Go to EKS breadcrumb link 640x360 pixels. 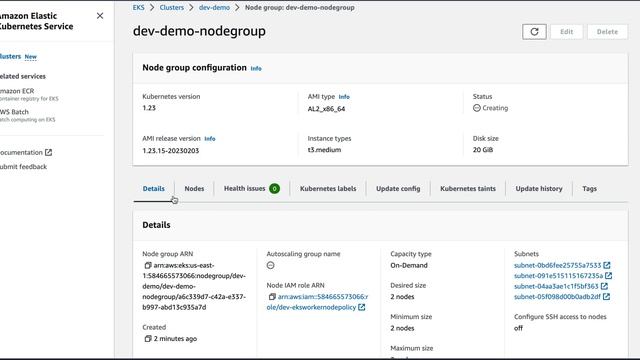click(138, 7)
